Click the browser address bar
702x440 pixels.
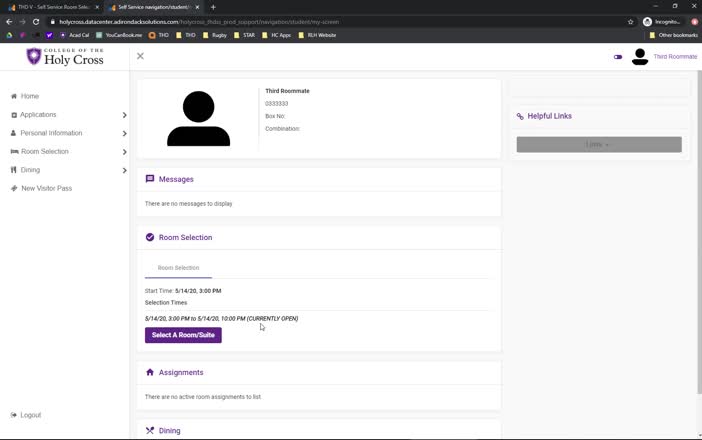(336, 21)
